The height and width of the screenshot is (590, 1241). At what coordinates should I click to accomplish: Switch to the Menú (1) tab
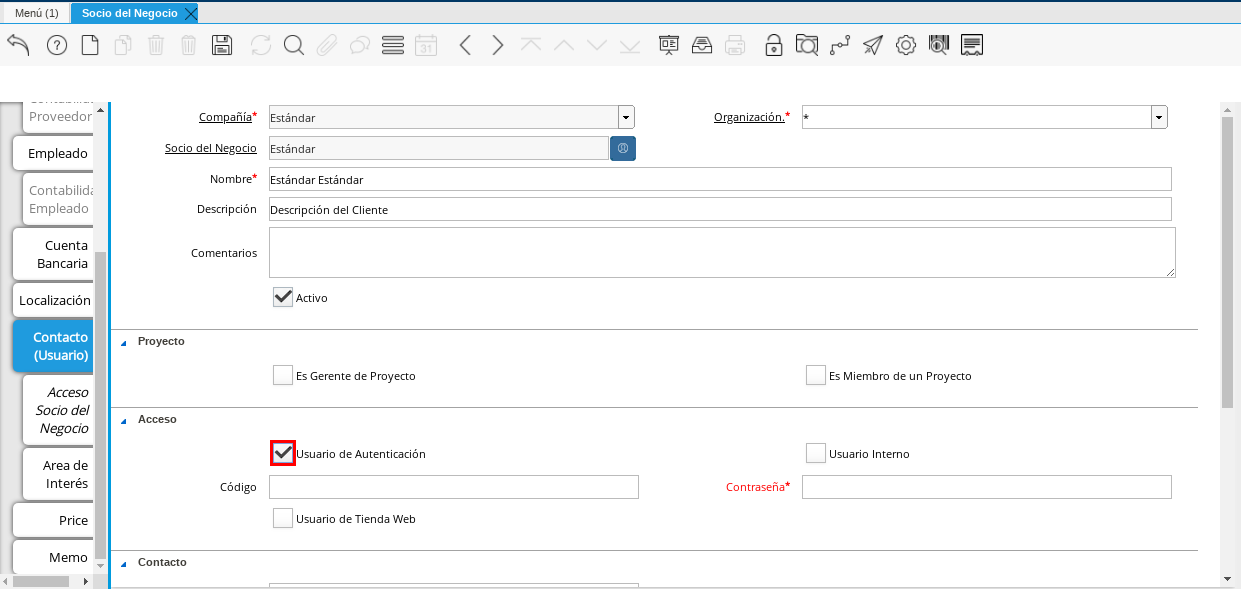coord(36,13)
